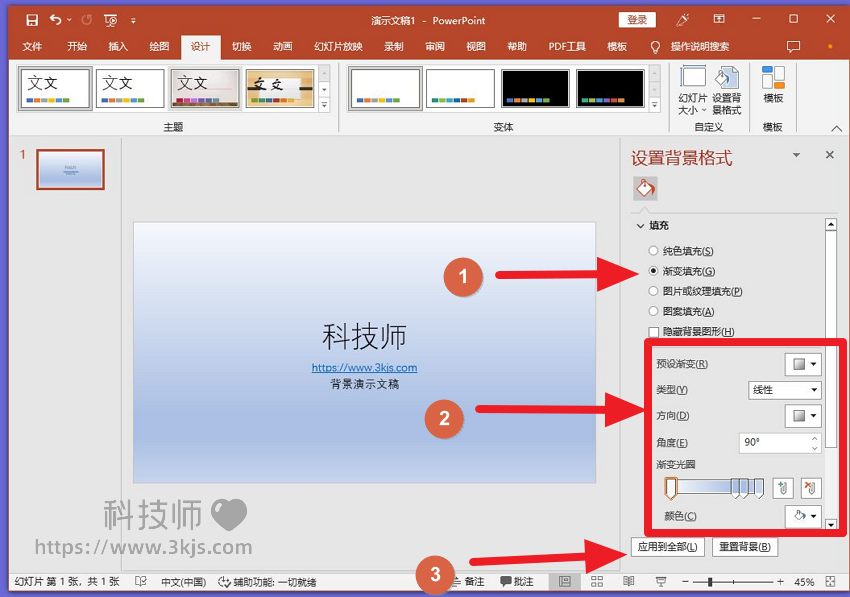Open the https://www.3kjs.com link on slide
This screenshot has width=850, height=597.
tap(364, 368)
